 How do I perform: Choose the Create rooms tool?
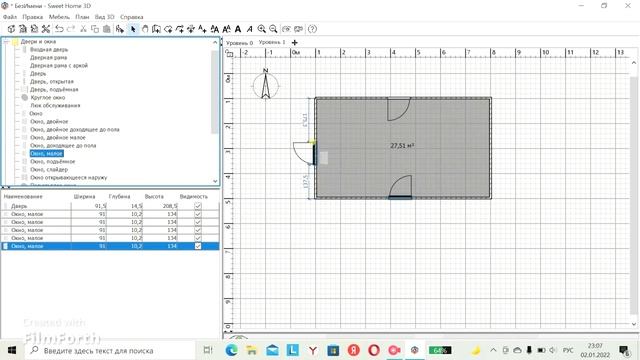[168, 29]
